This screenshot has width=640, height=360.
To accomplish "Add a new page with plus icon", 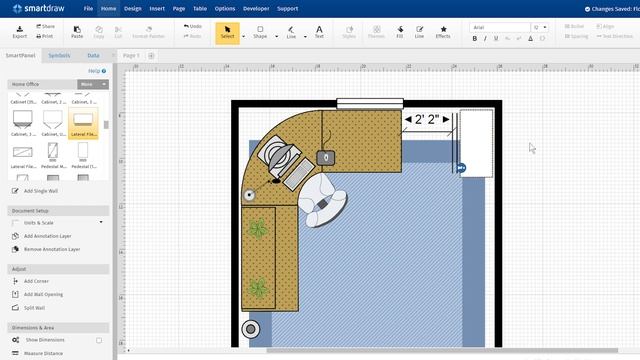I will pyautogui.click(x=151, y=56).
